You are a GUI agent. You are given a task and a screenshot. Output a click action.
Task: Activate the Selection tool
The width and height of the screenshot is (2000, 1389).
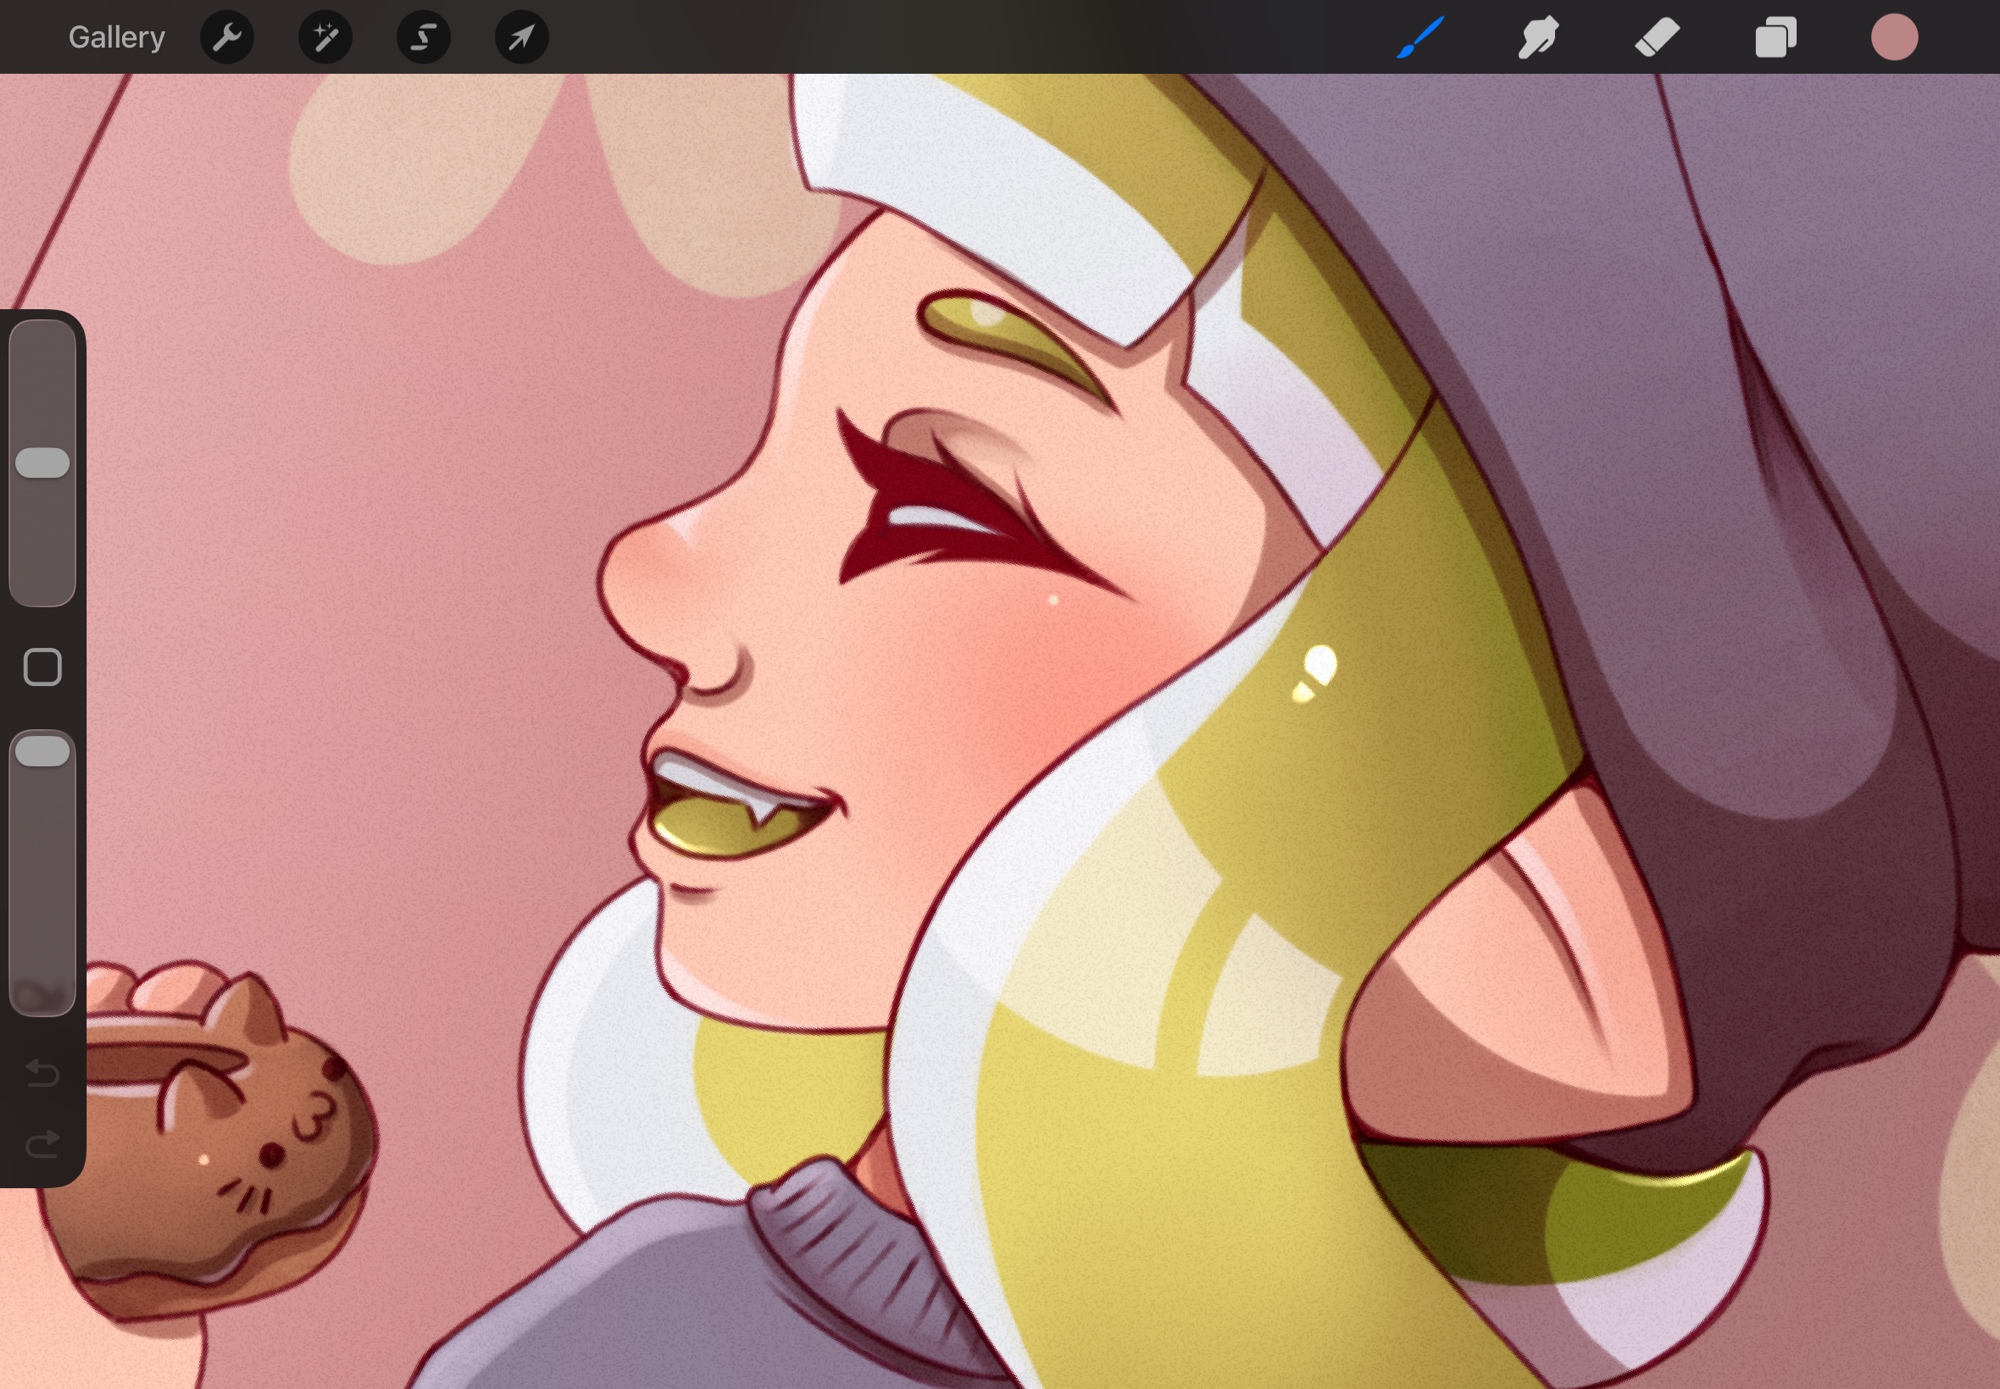pos(423,38)
